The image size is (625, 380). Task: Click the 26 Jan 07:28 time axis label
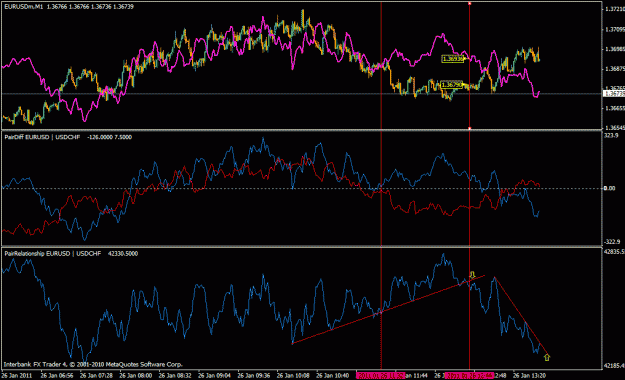pyautogui.click(x=96, y=376)
